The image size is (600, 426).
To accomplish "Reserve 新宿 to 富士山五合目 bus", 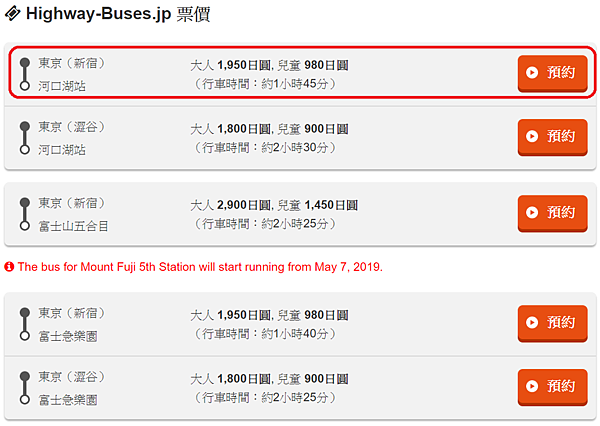I will 552,213.
